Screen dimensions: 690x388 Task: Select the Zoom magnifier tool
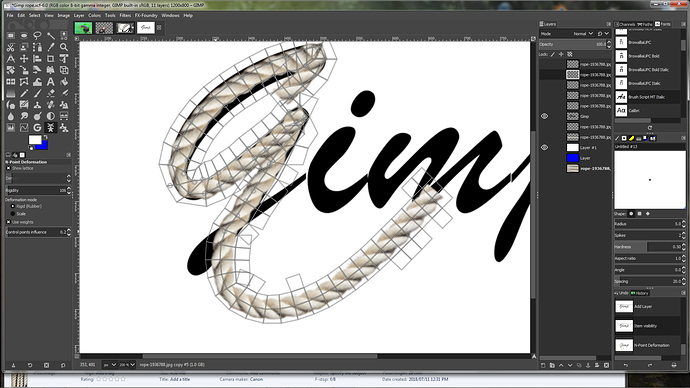click(64, 47)
